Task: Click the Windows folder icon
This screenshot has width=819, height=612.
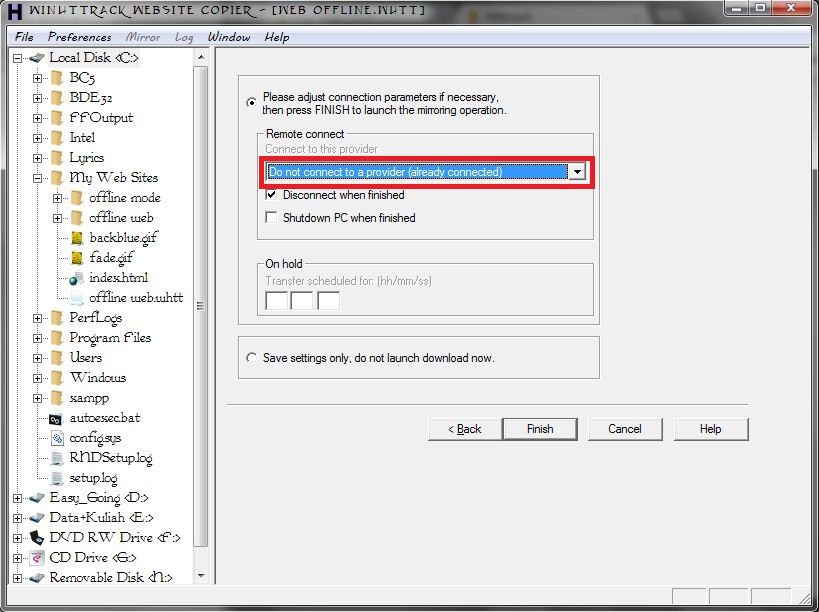Action: [57, 378]
